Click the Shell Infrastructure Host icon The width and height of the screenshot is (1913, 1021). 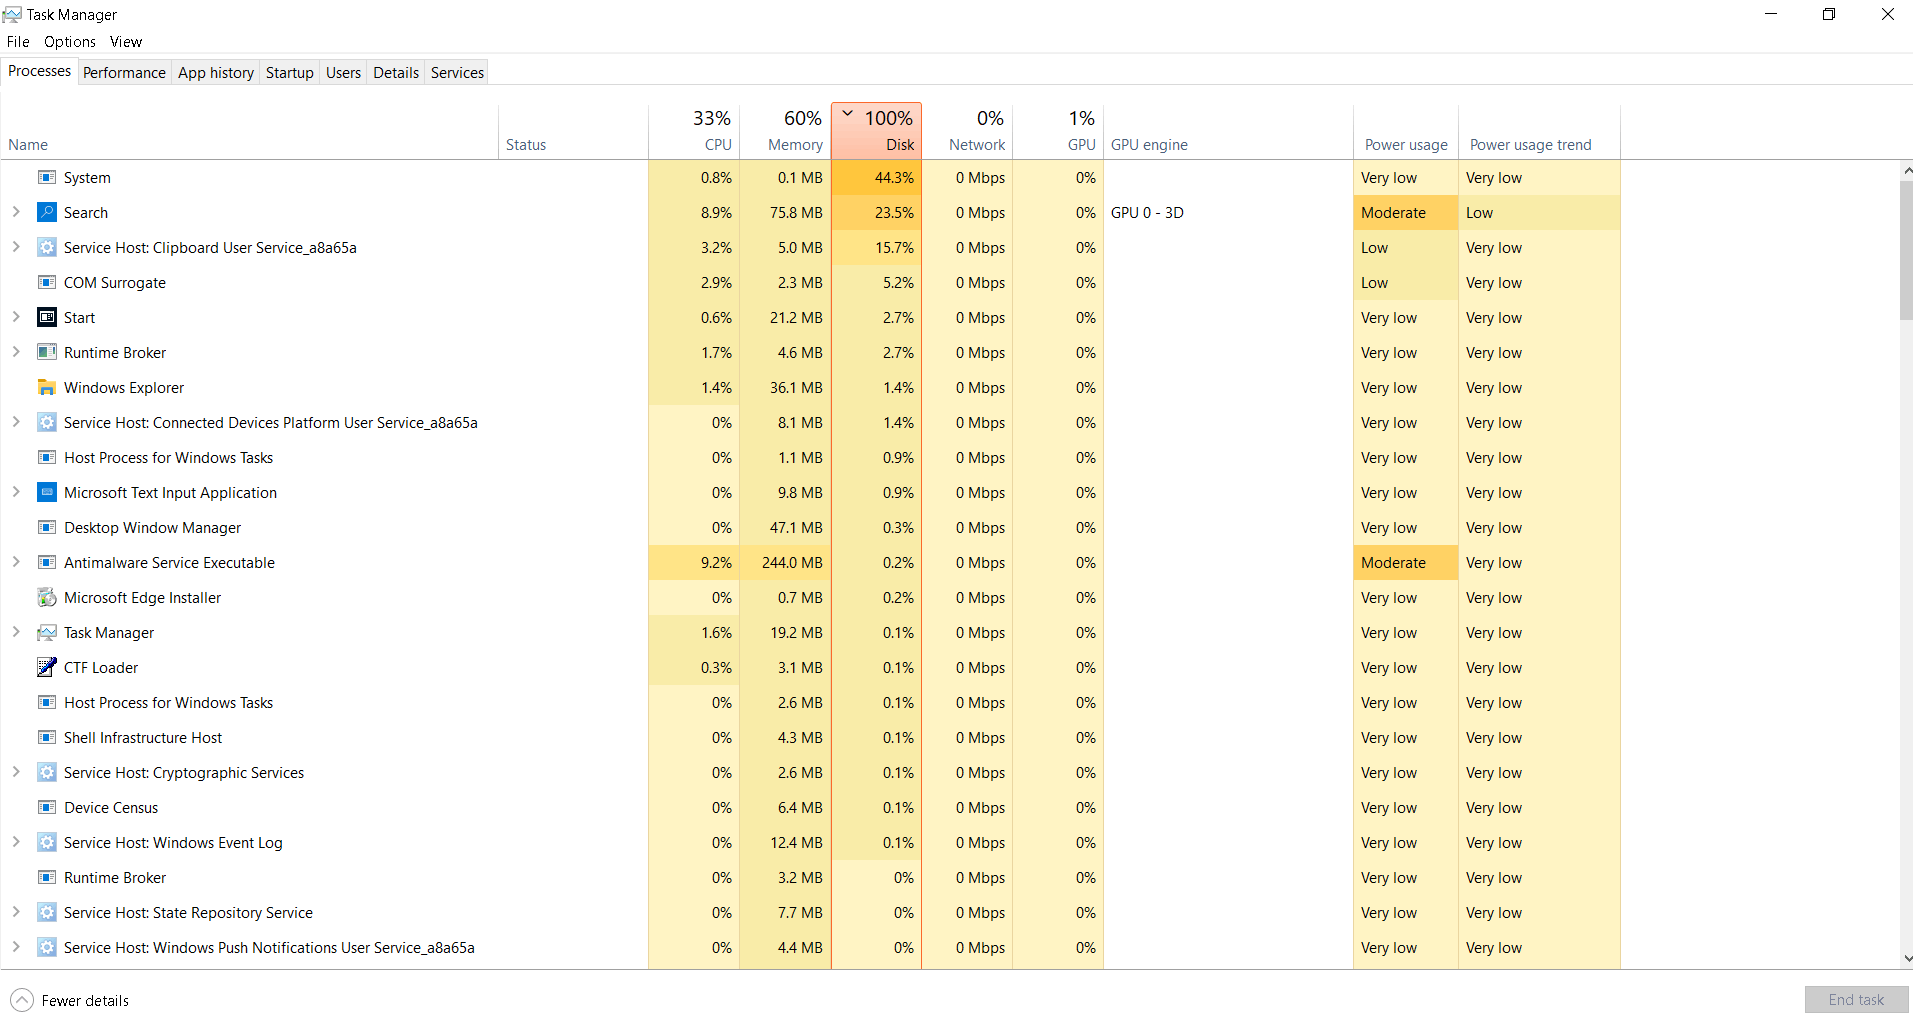coord(47,737)
